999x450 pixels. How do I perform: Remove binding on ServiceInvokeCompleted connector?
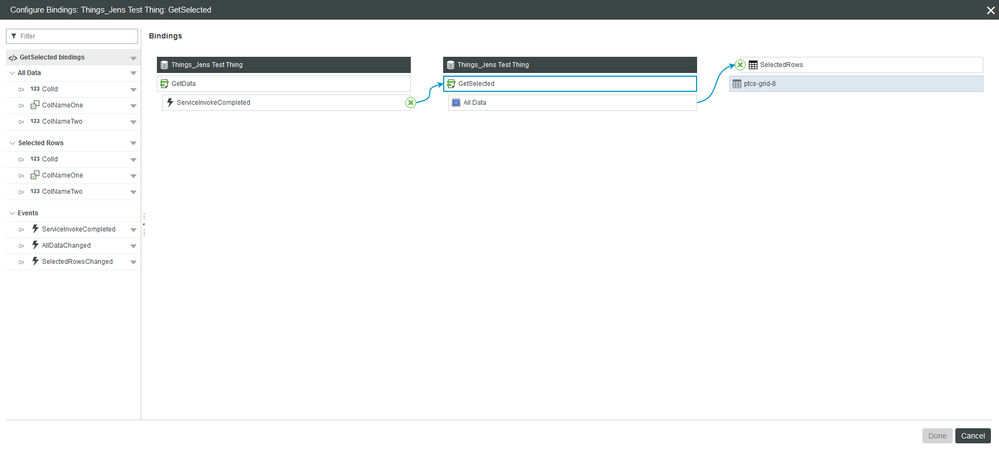pyautogui.click(x=410, y=103)
